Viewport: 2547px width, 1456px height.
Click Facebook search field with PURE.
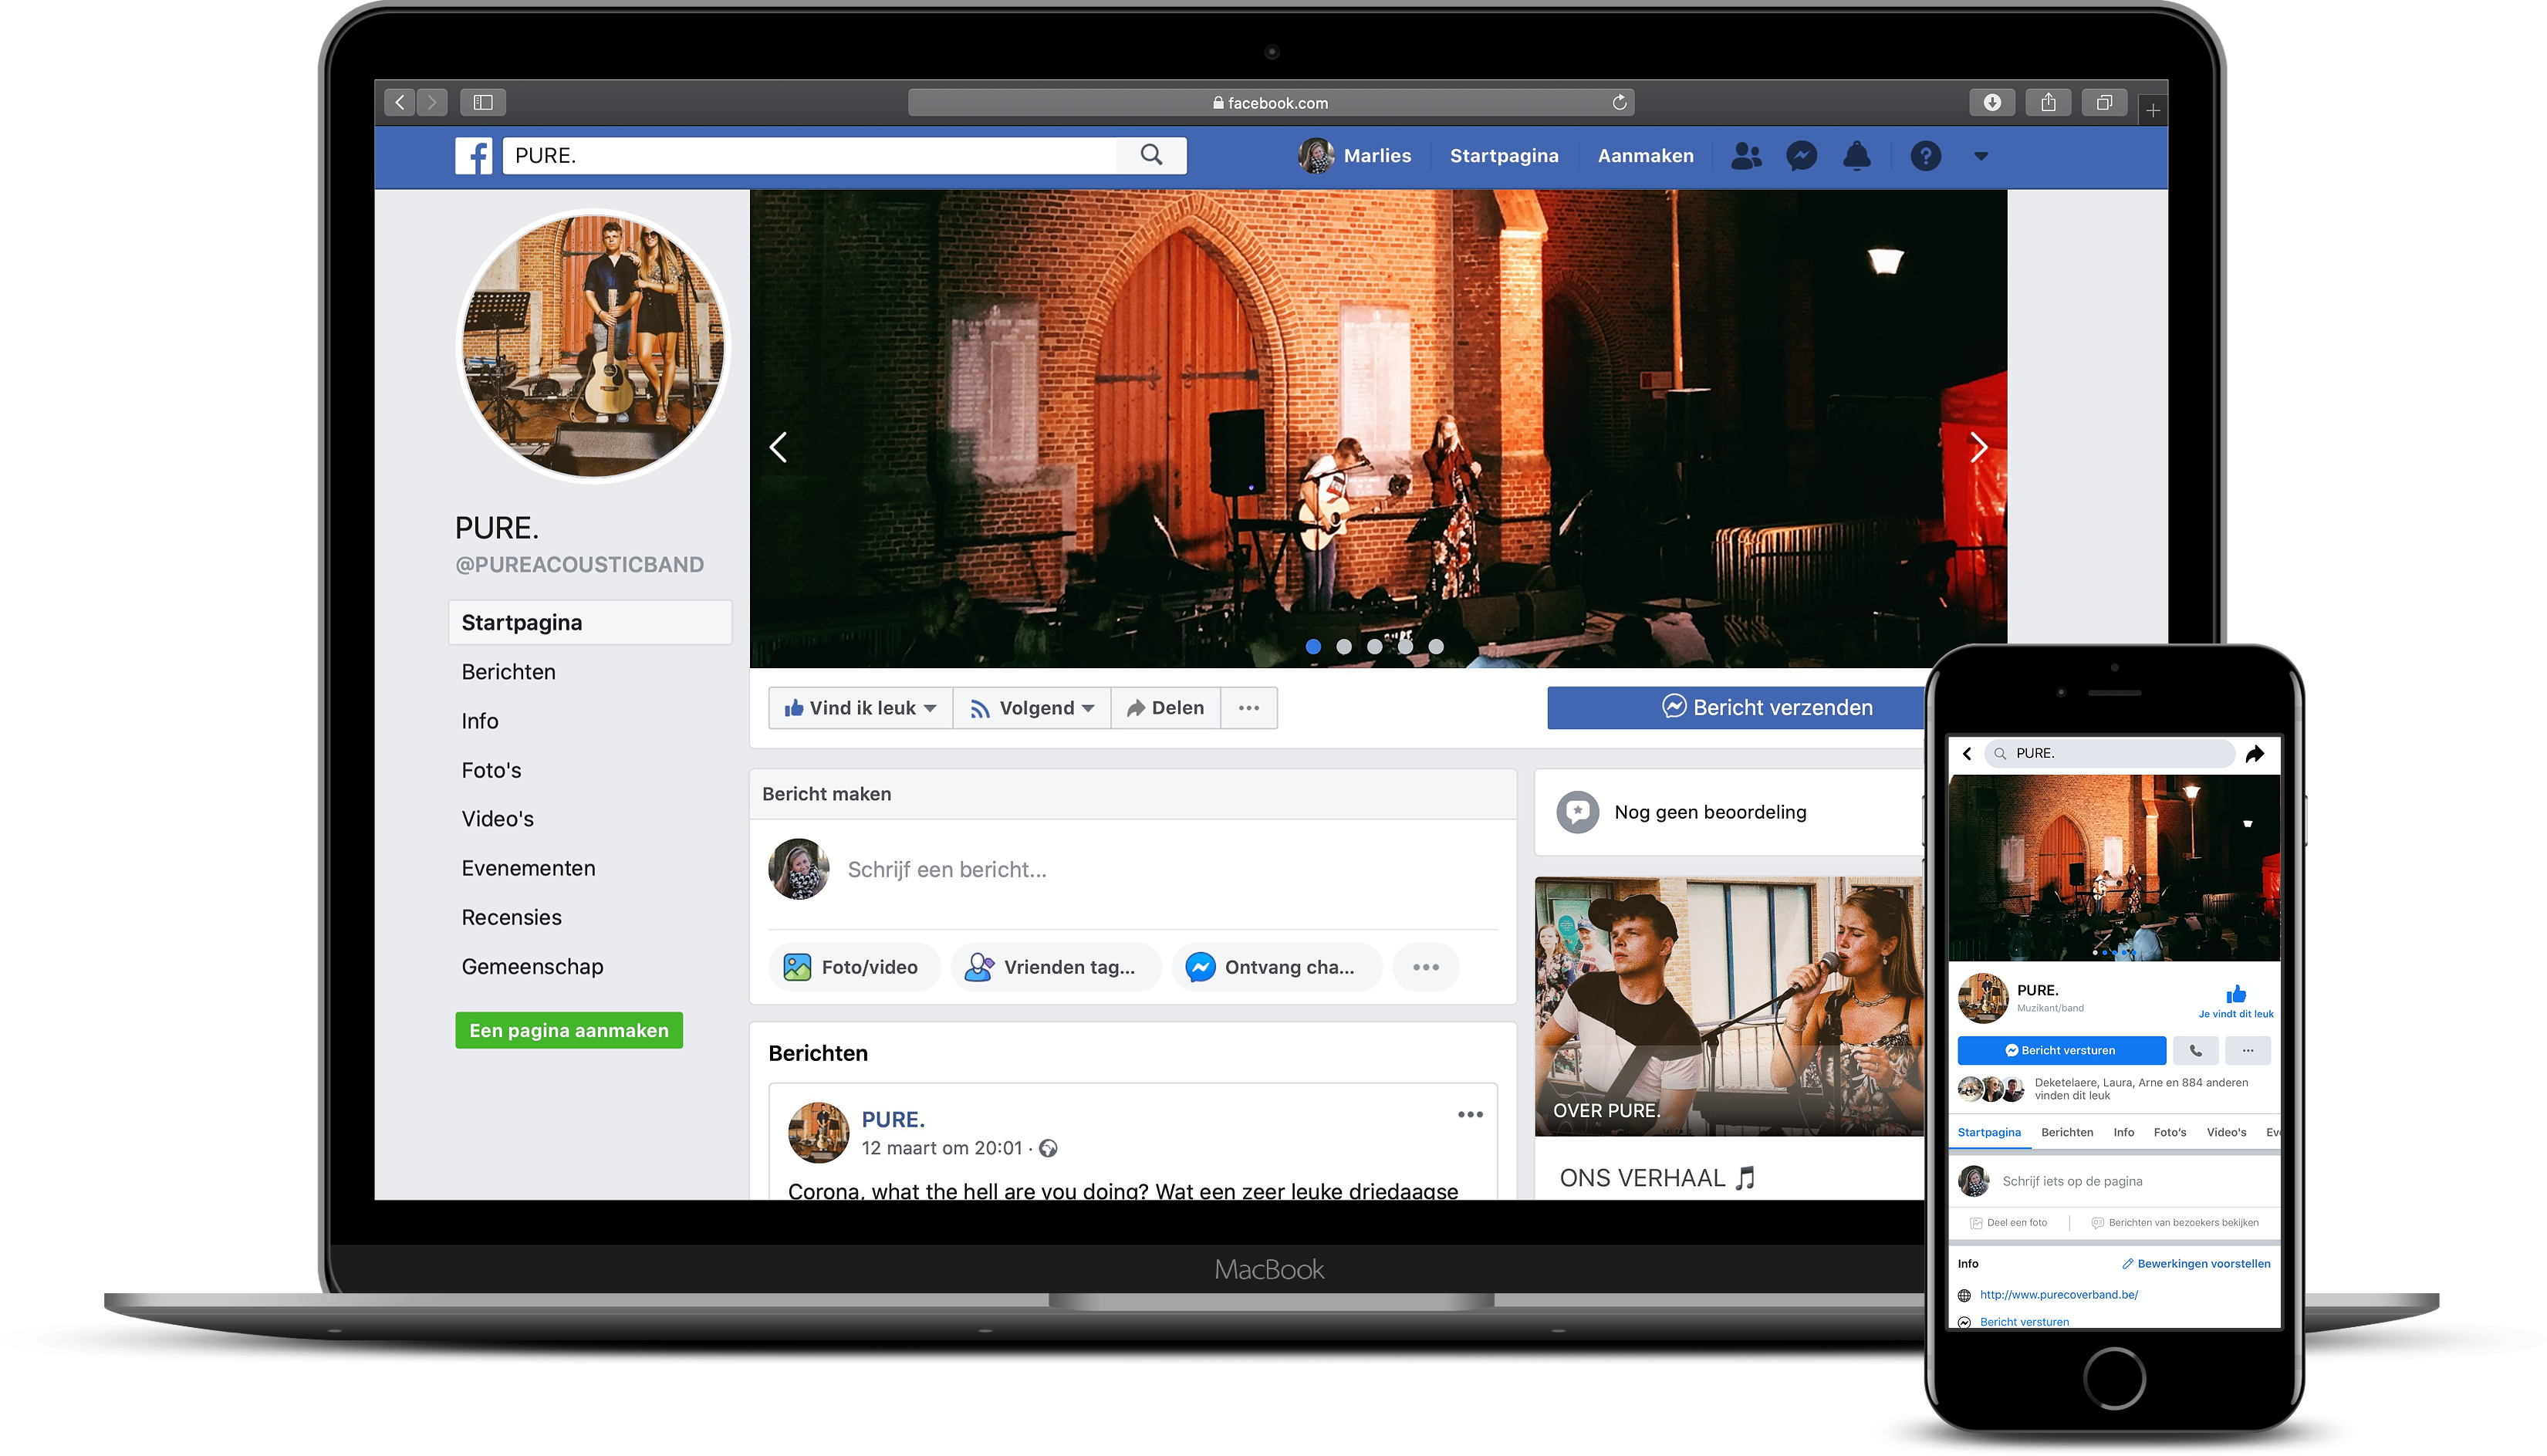[810, 155]
